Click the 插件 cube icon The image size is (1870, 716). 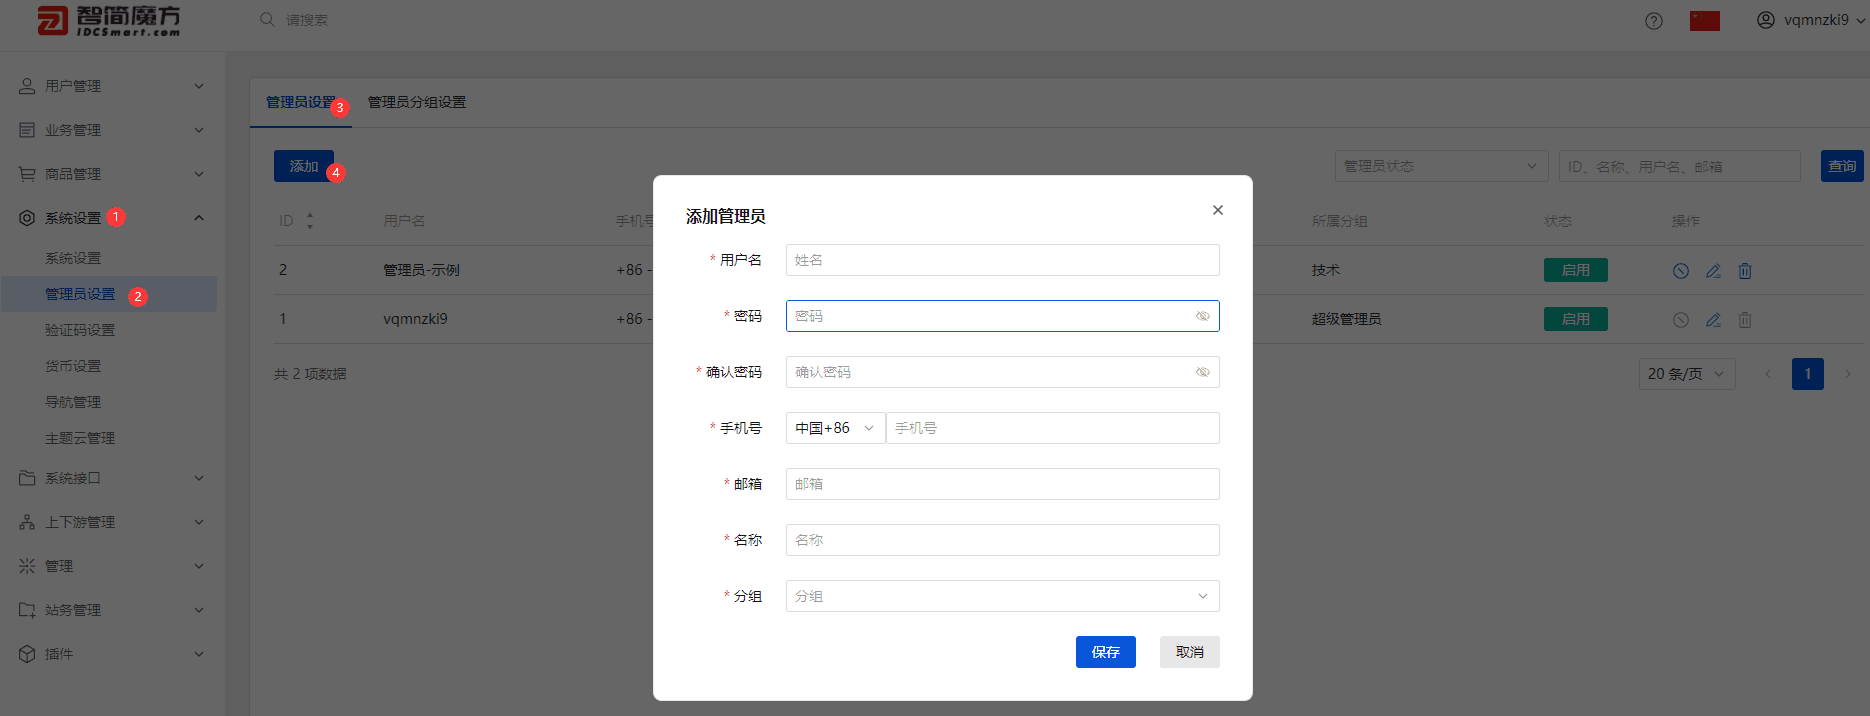coord(27,654)
